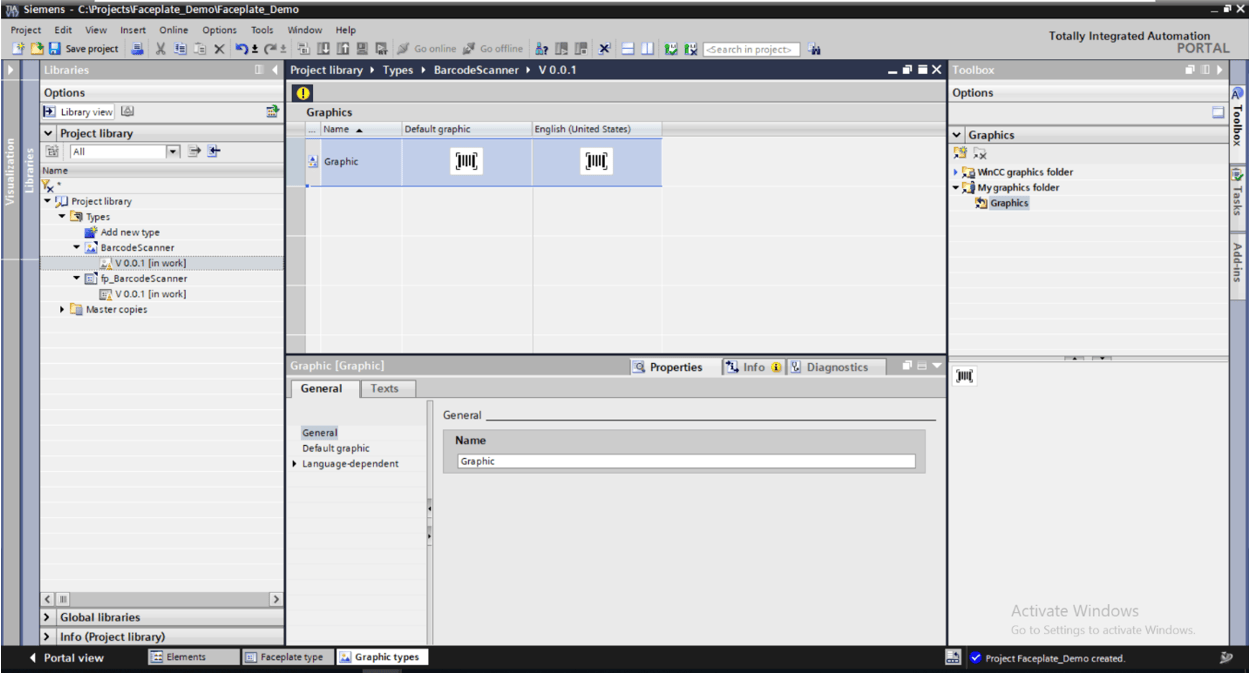Click the New project toolbar icon

[x=18, y=48]
